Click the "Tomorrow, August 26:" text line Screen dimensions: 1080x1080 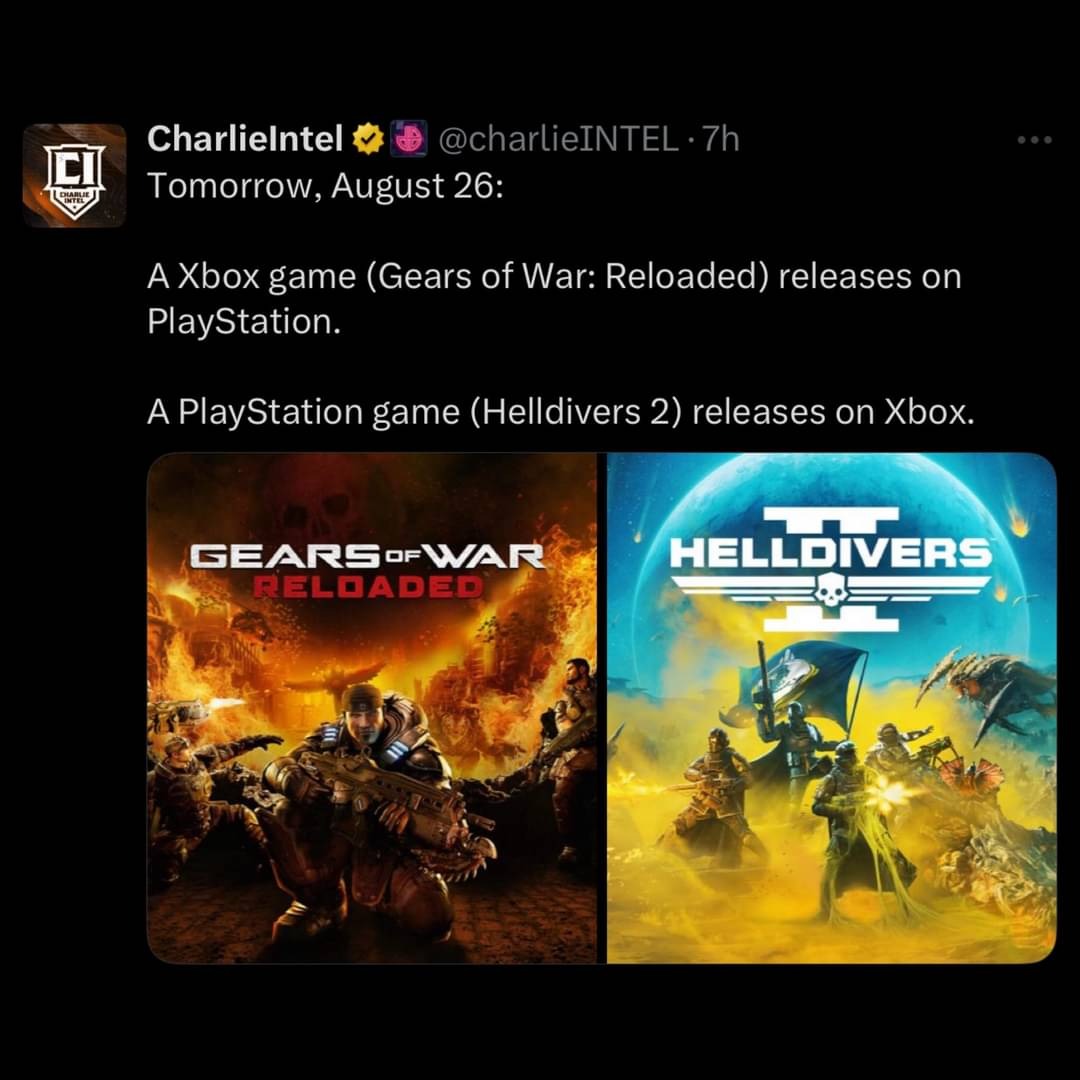(325, 186)
